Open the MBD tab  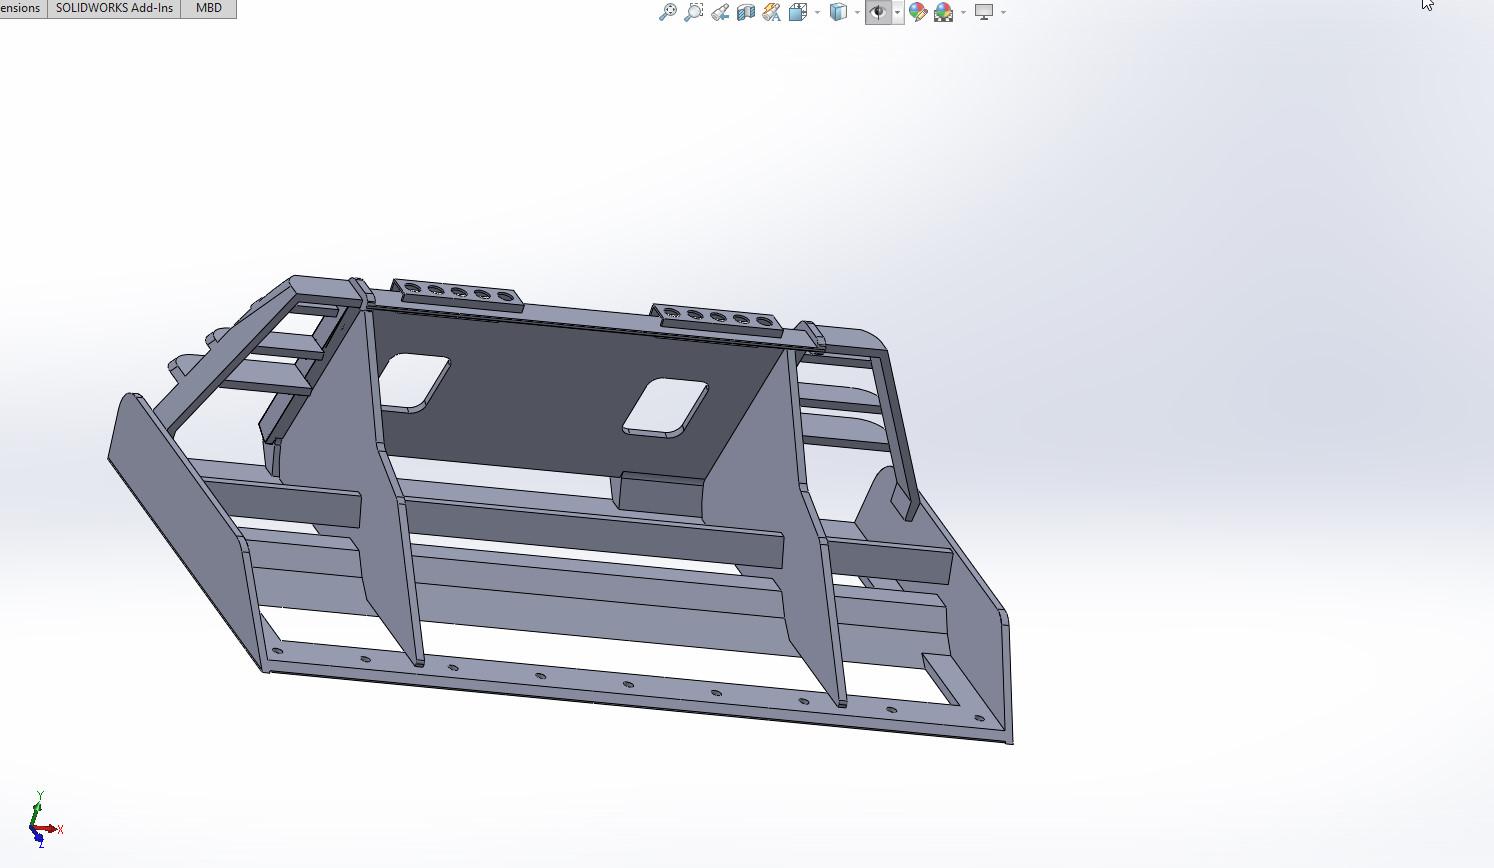pos(208,8)
